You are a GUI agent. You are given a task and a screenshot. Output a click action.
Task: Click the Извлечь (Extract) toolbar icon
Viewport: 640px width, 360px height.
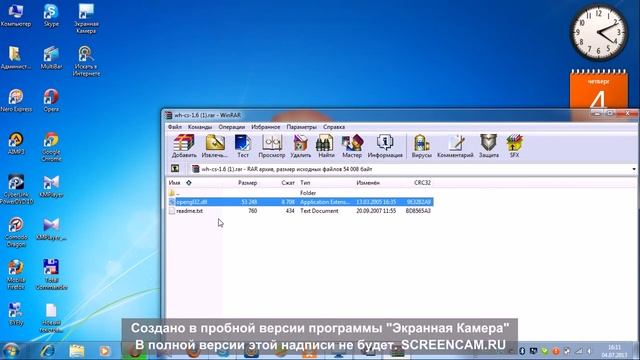214,146
